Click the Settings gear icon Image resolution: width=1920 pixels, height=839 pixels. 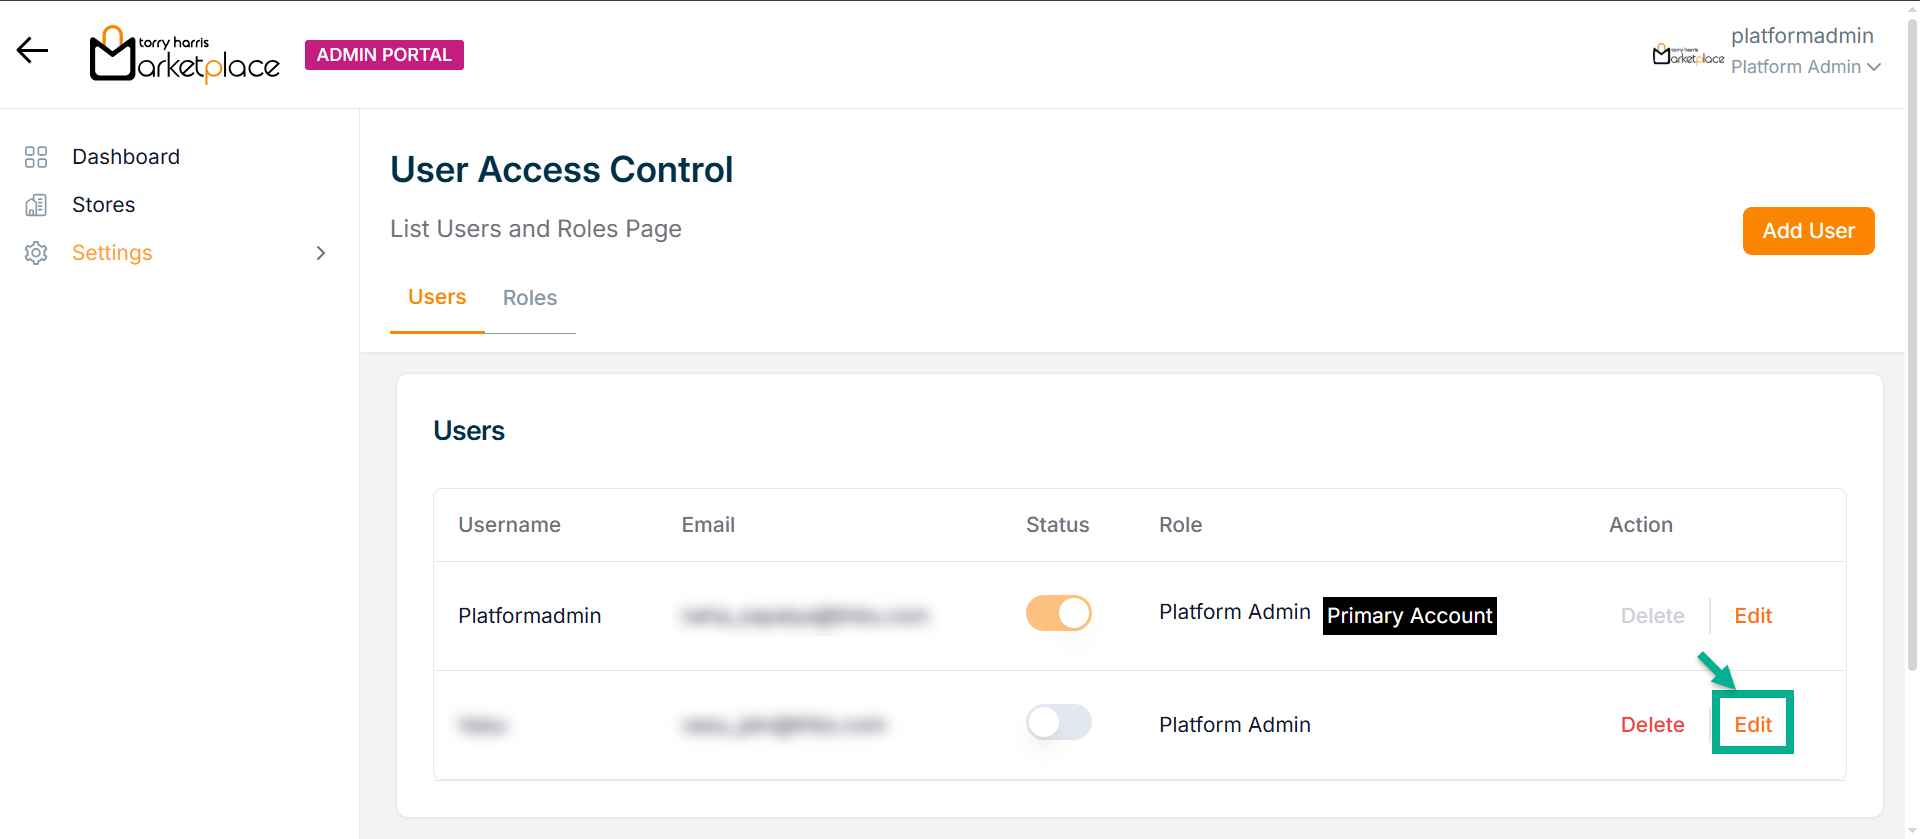(x=36, y=253)
